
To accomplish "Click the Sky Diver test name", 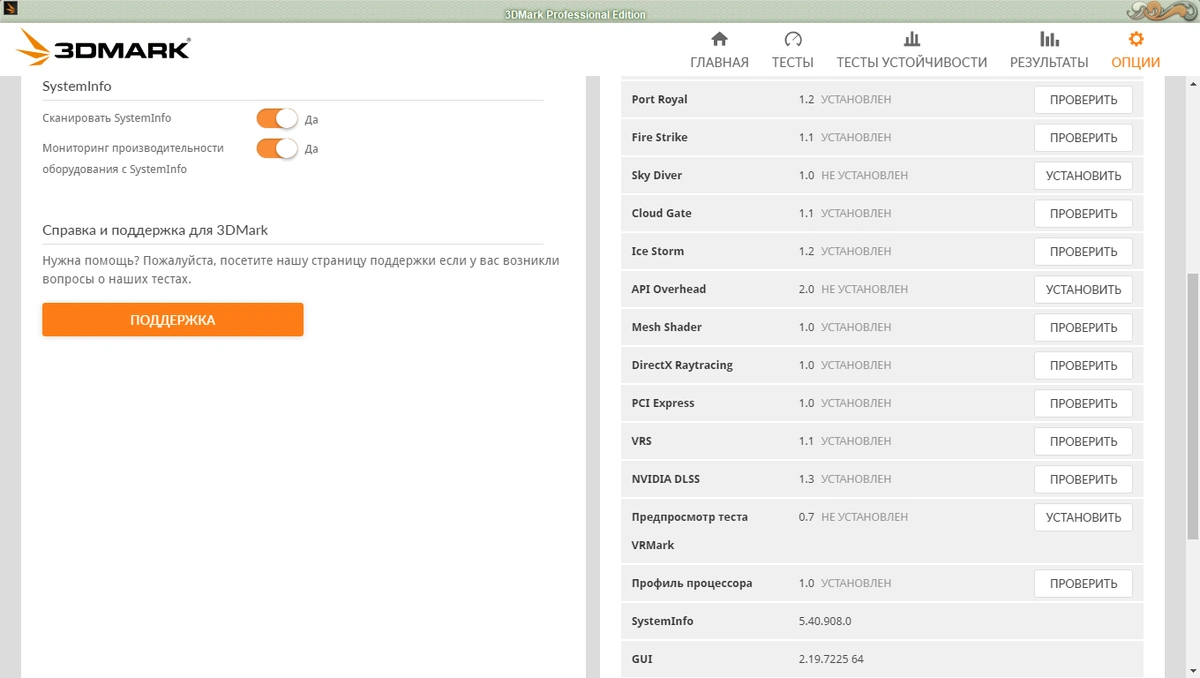I will (x=656, y=176).
